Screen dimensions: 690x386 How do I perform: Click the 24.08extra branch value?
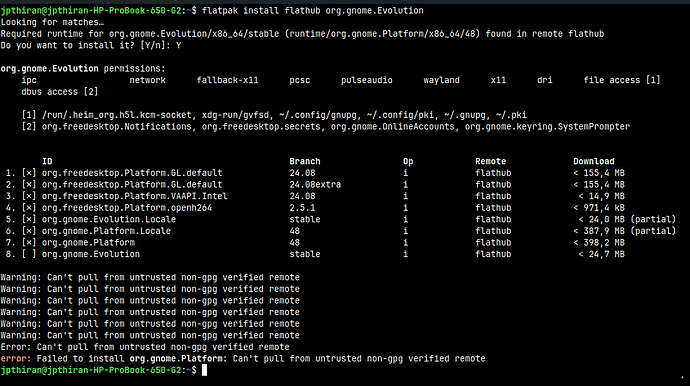[x=315, y=184]
